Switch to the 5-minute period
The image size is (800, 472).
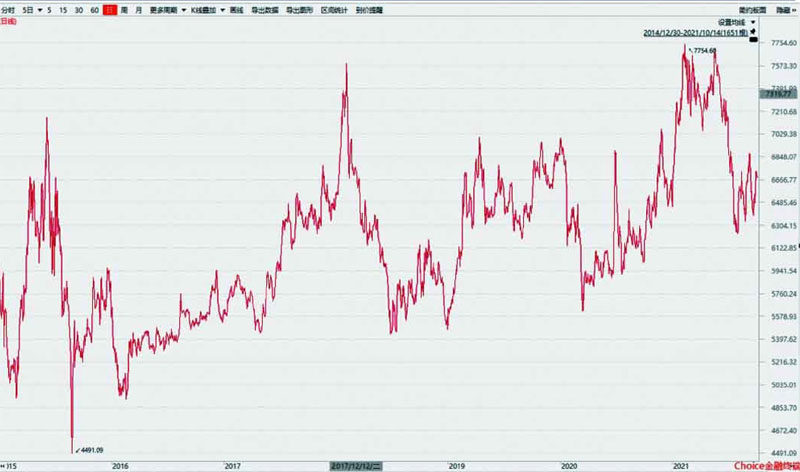tap(49, 8)
